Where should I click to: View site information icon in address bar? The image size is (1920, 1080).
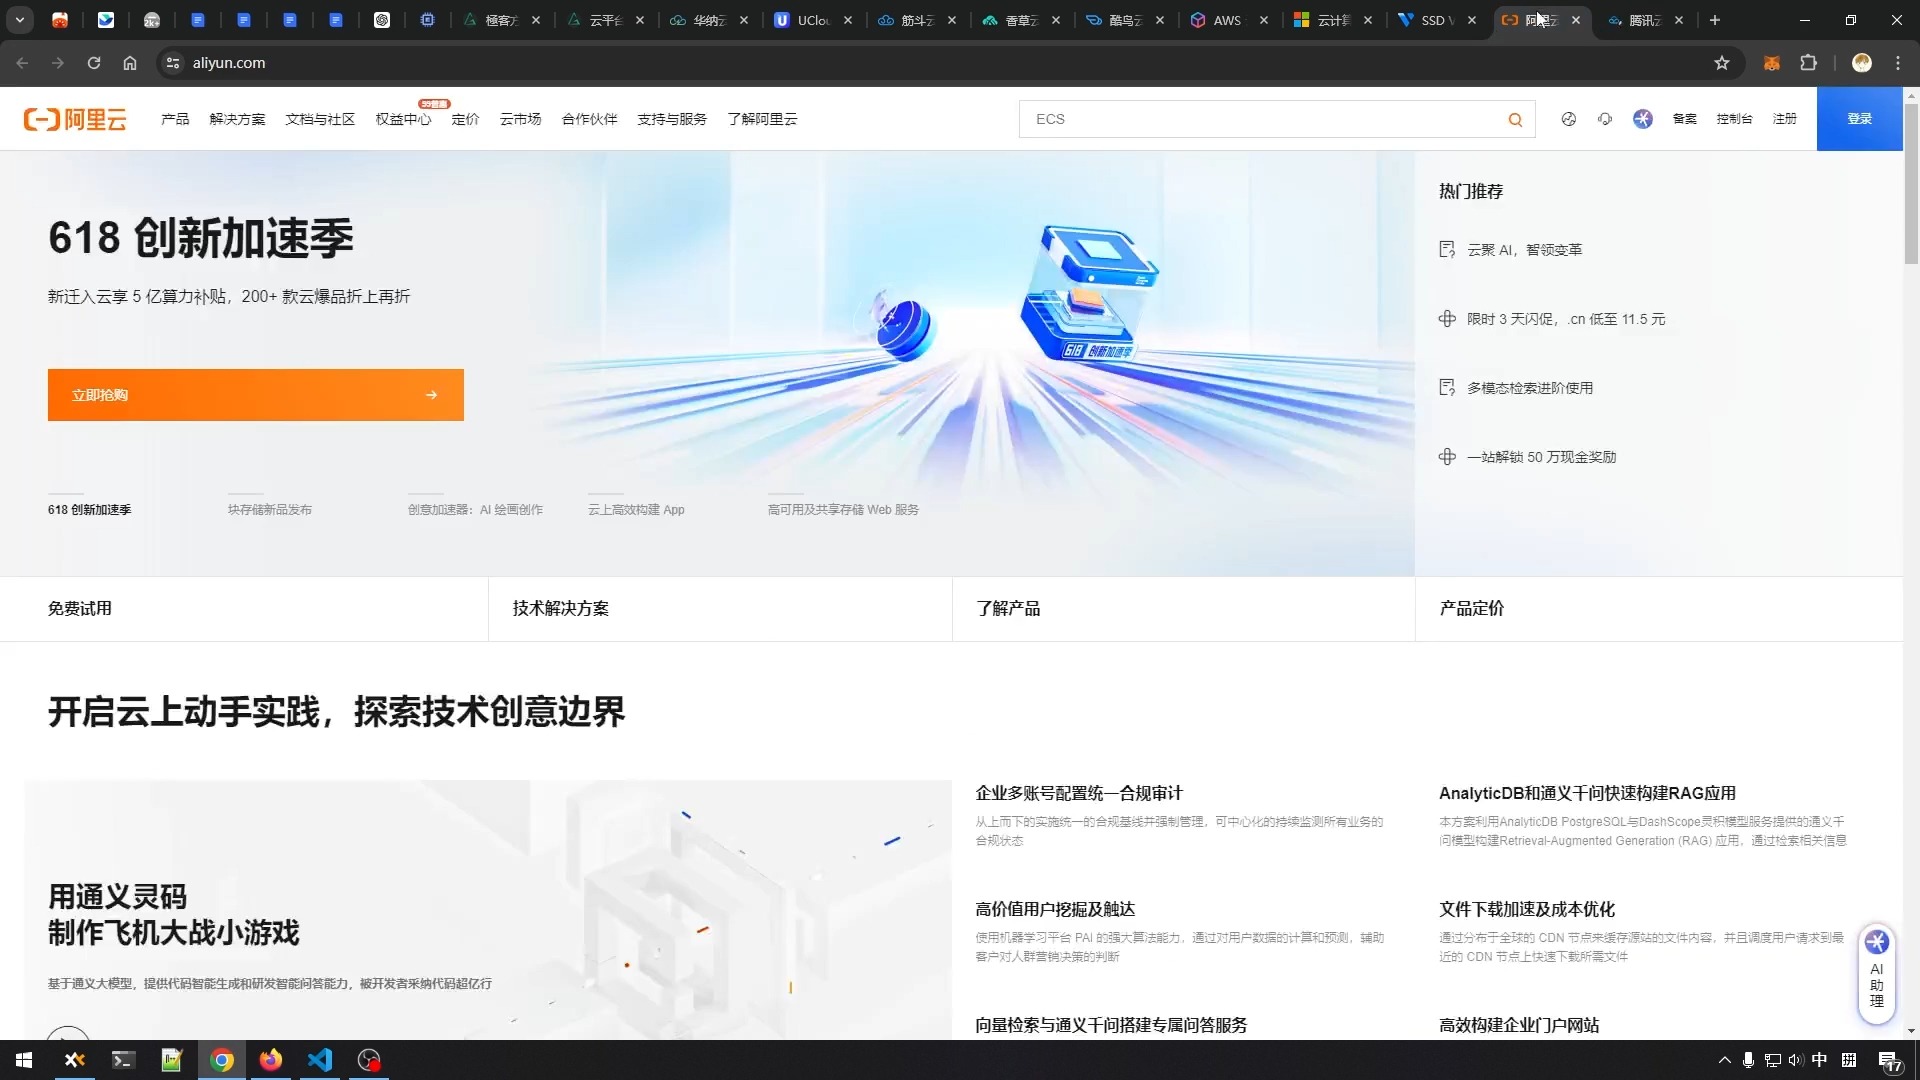coord(173,63)
